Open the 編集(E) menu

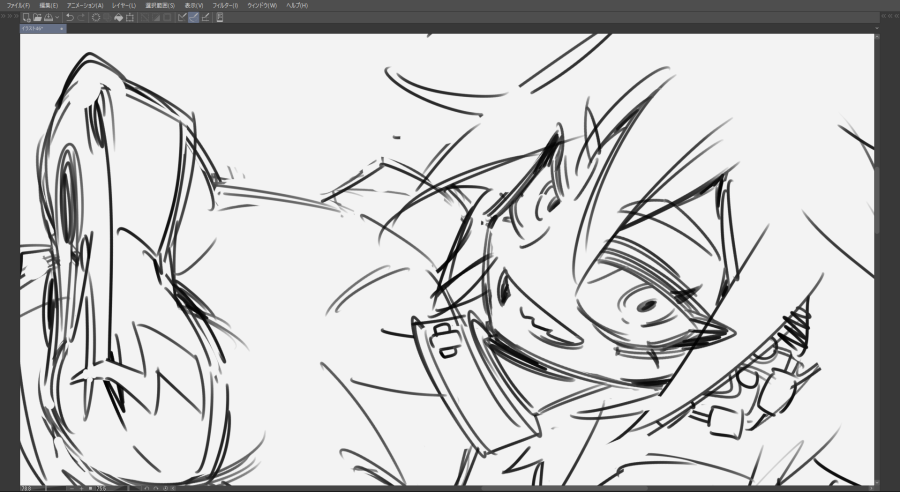(x=48, y=5)
